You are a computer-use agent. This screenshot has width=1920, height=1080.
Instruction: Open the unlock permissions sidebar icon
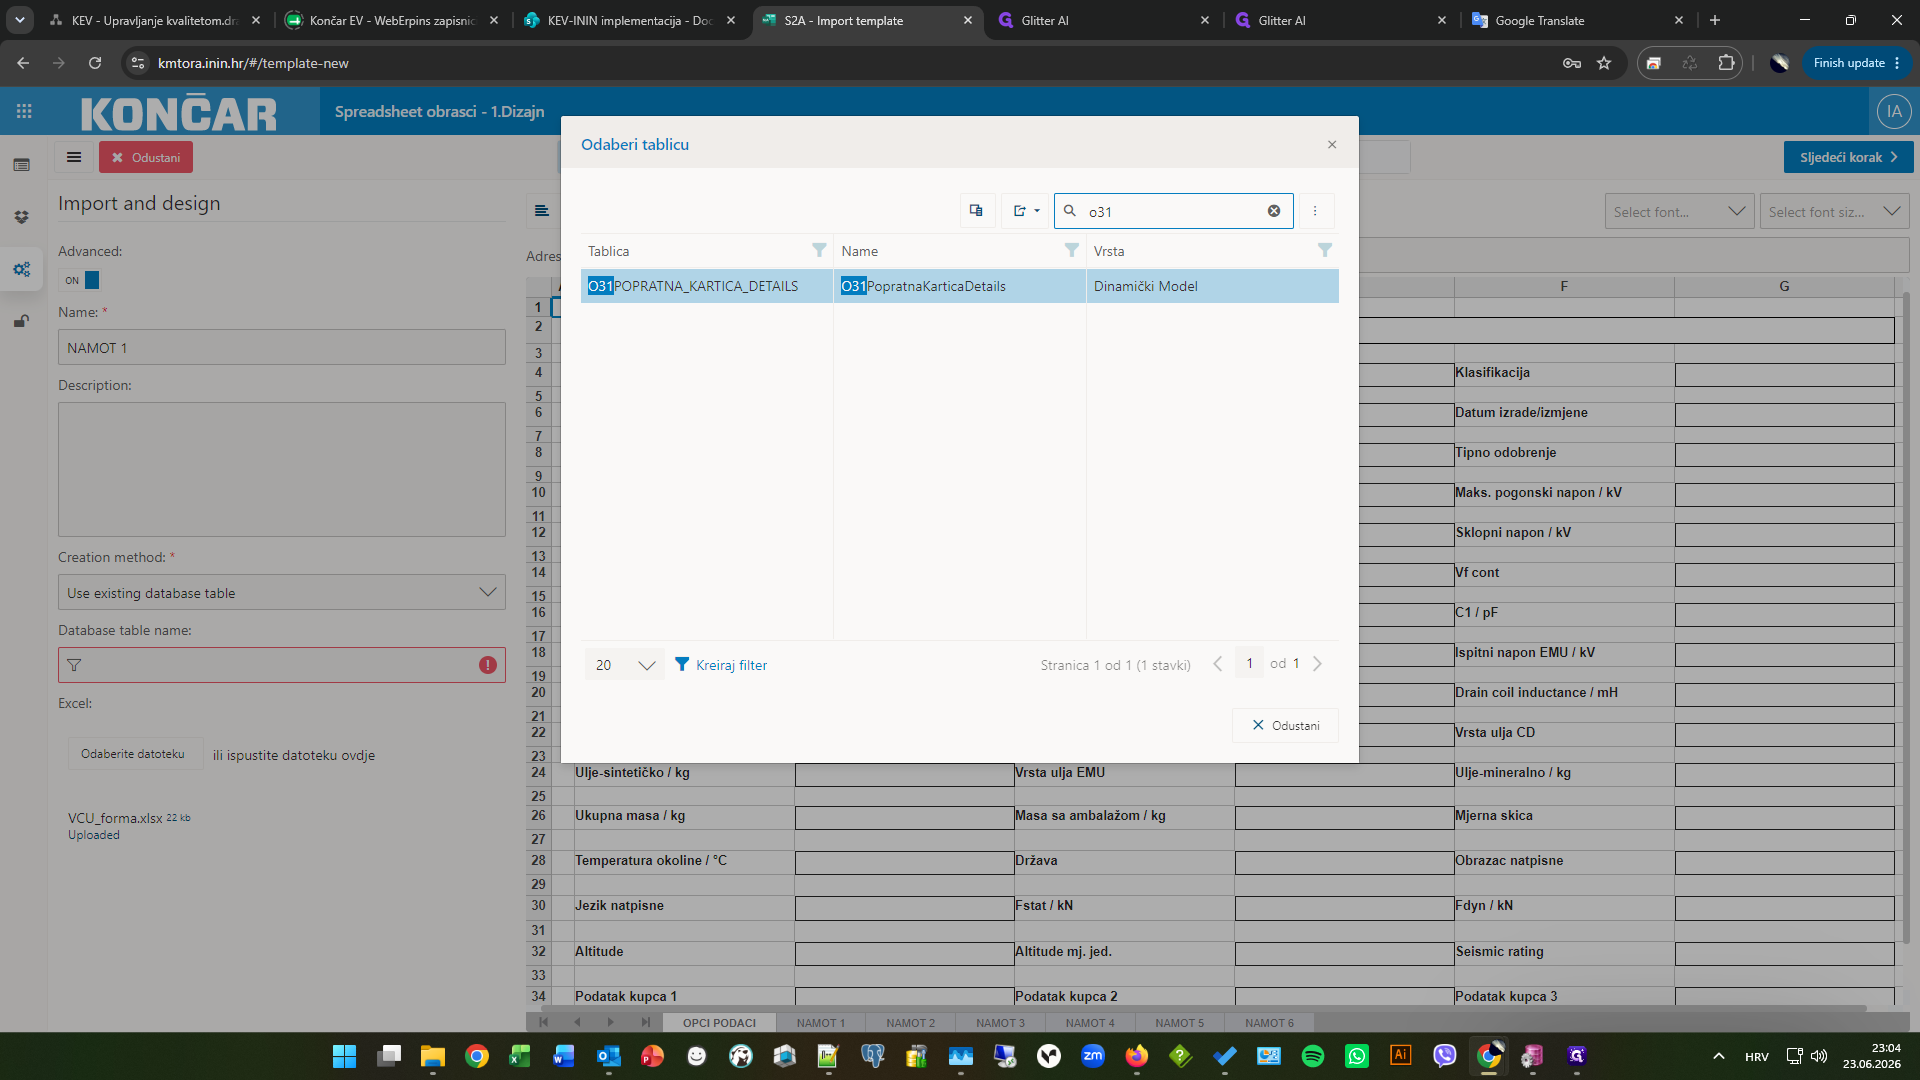[22, 321]
